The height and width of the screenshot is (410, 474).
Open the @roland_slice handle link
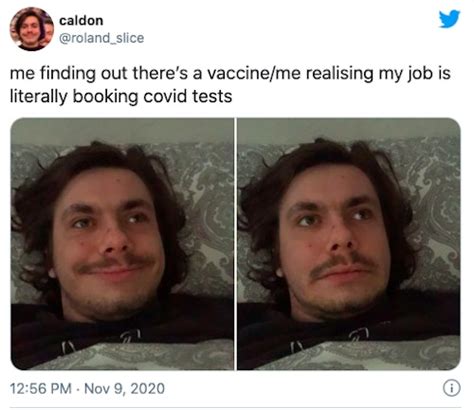point(102,38)
